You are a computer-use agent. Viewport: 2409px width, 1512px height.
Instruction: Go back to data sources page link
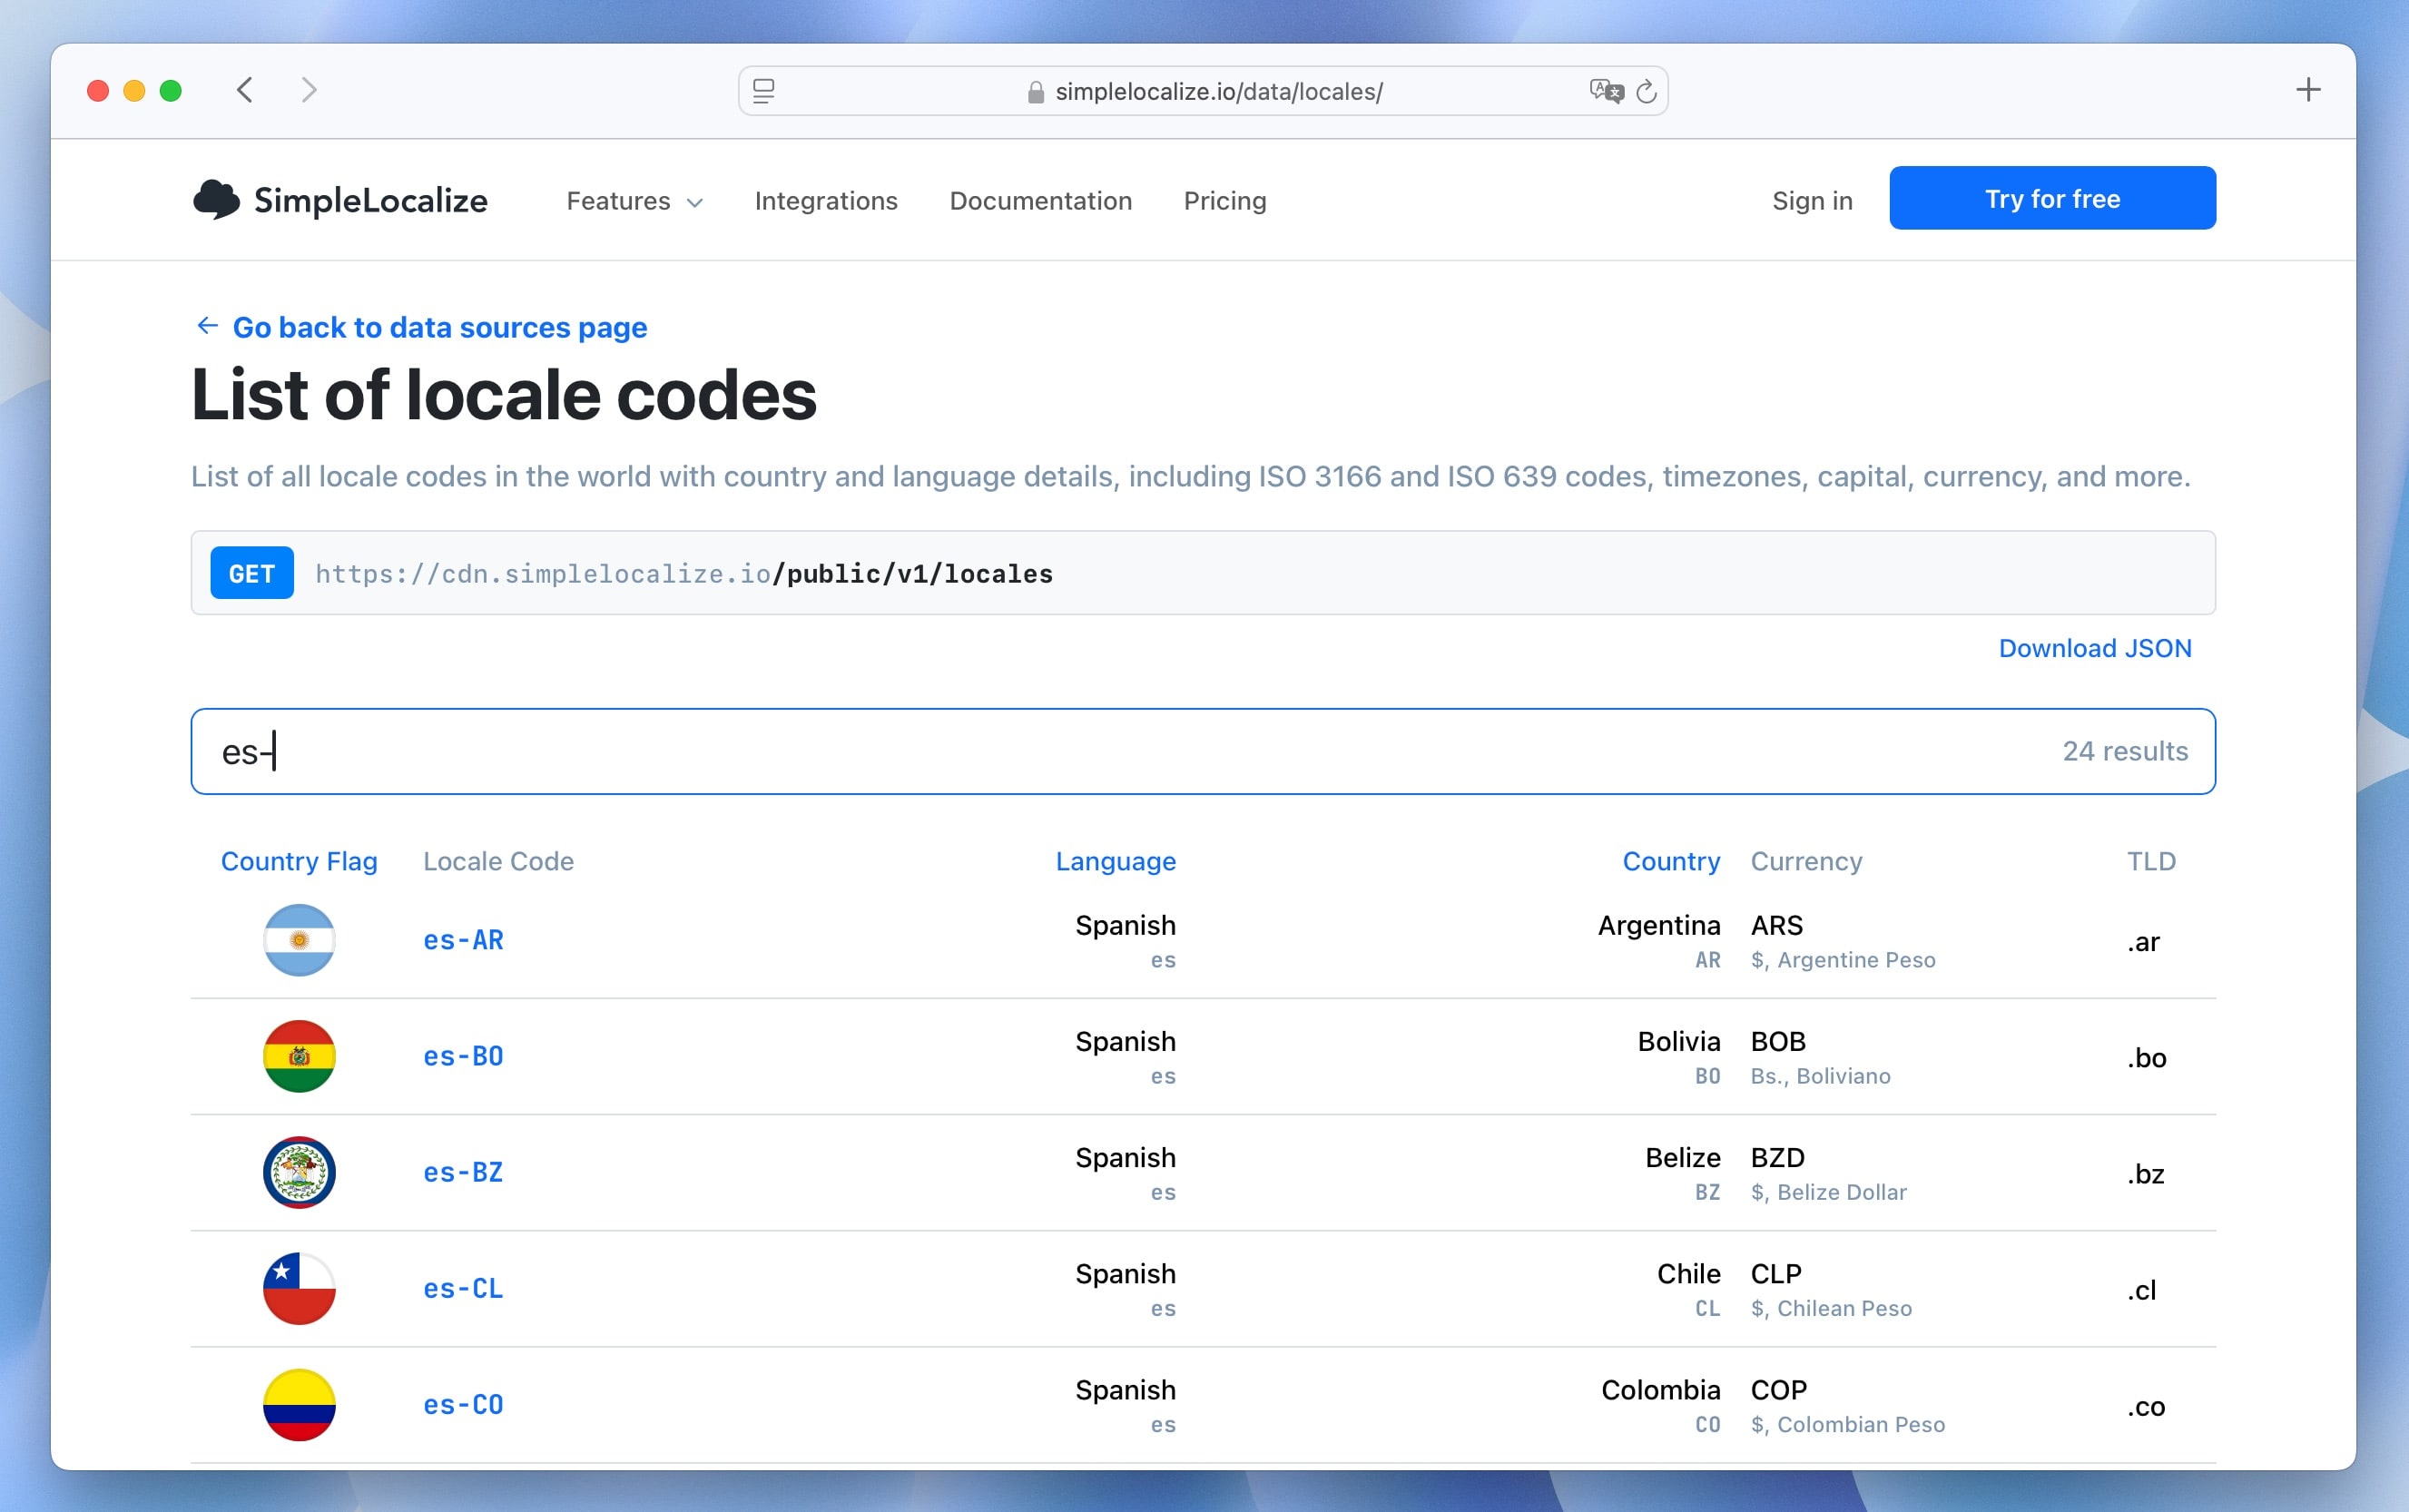tap(440, 327)
